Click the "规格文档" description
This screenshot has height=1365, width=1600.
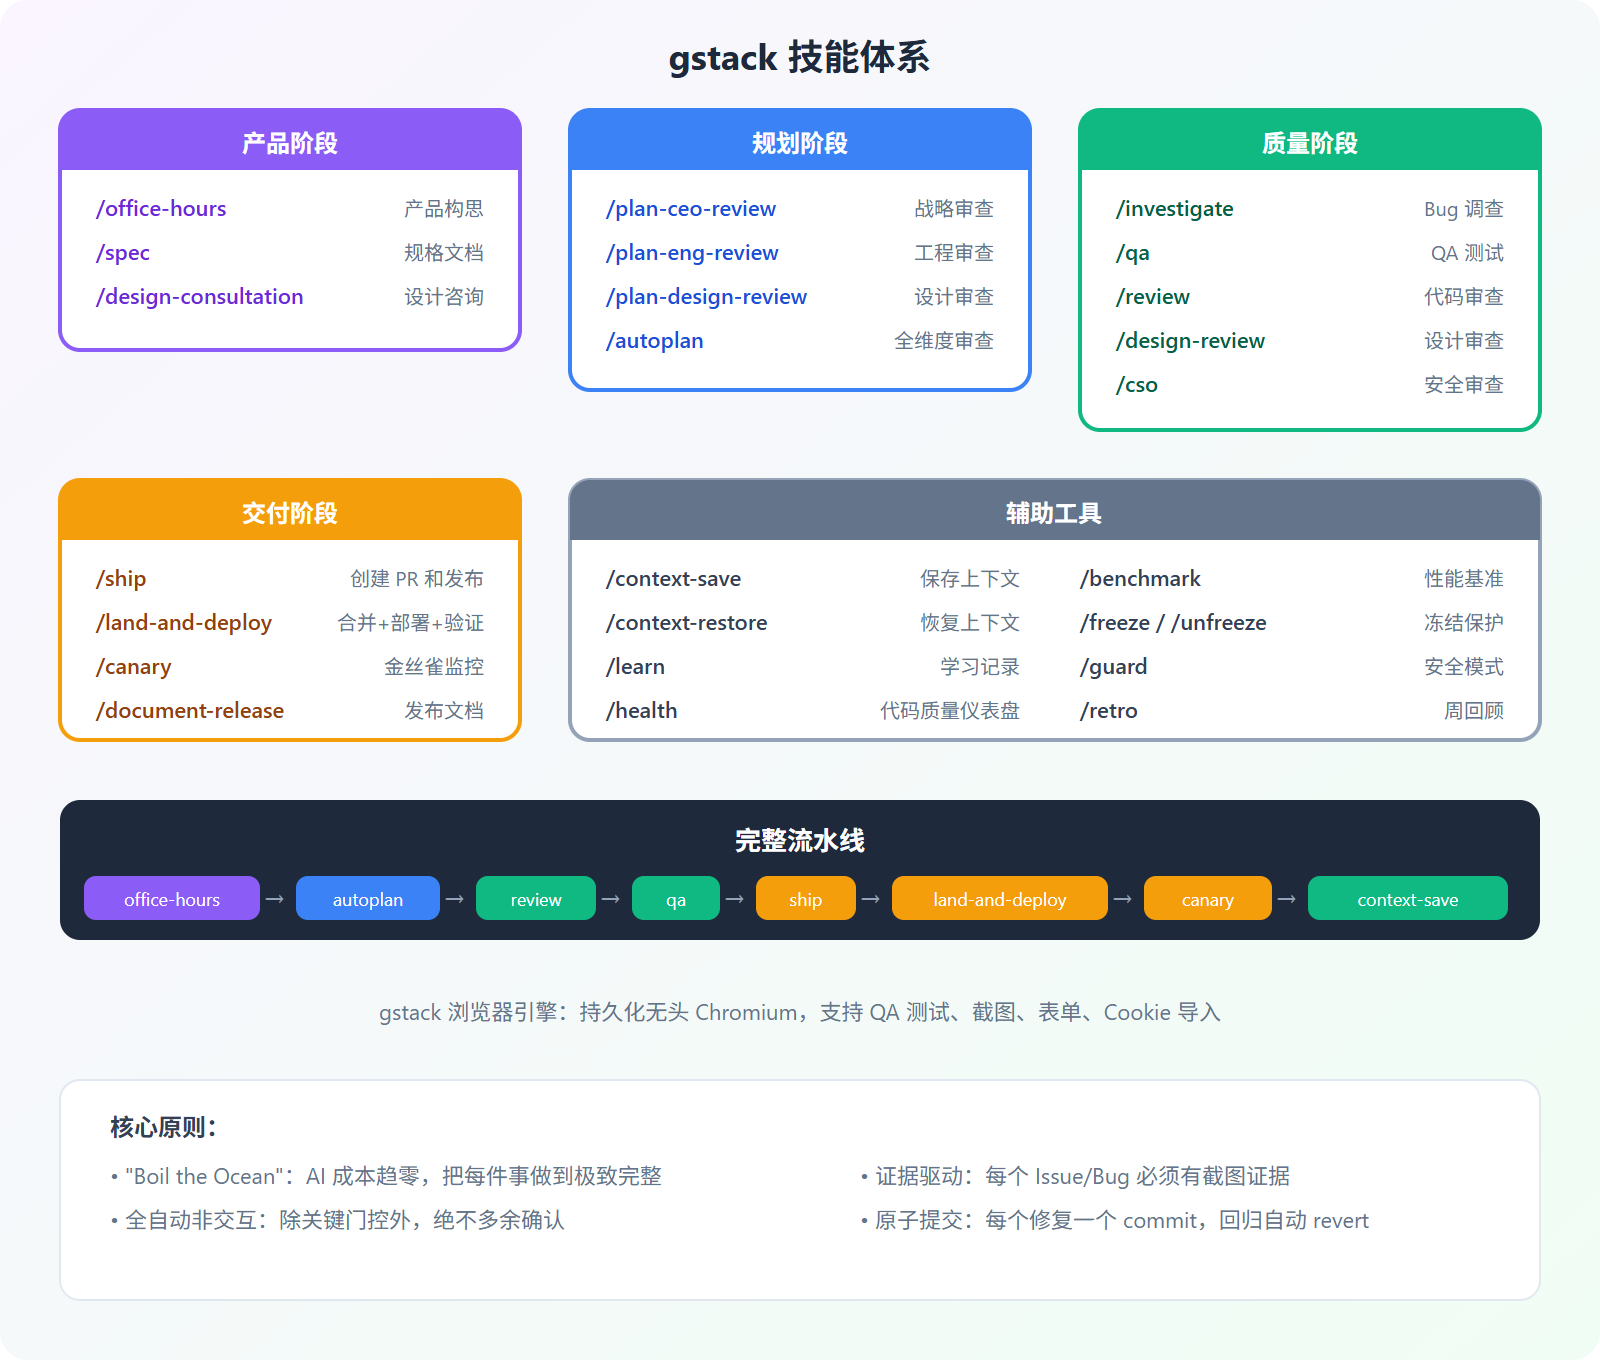click(x=444, y=252)
